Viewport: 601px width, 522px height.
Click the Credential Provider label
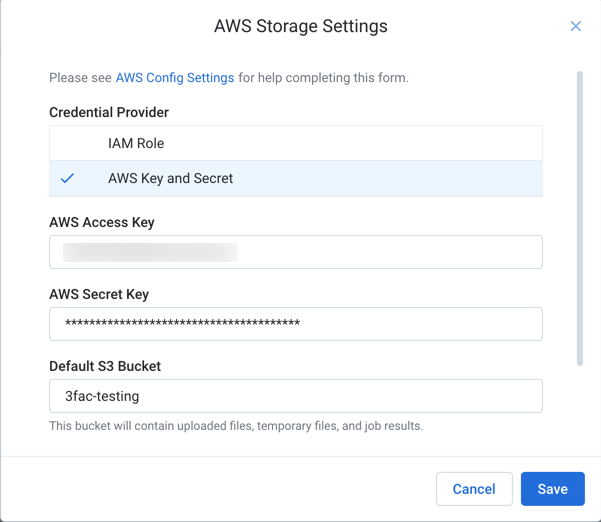click(109, 112)
